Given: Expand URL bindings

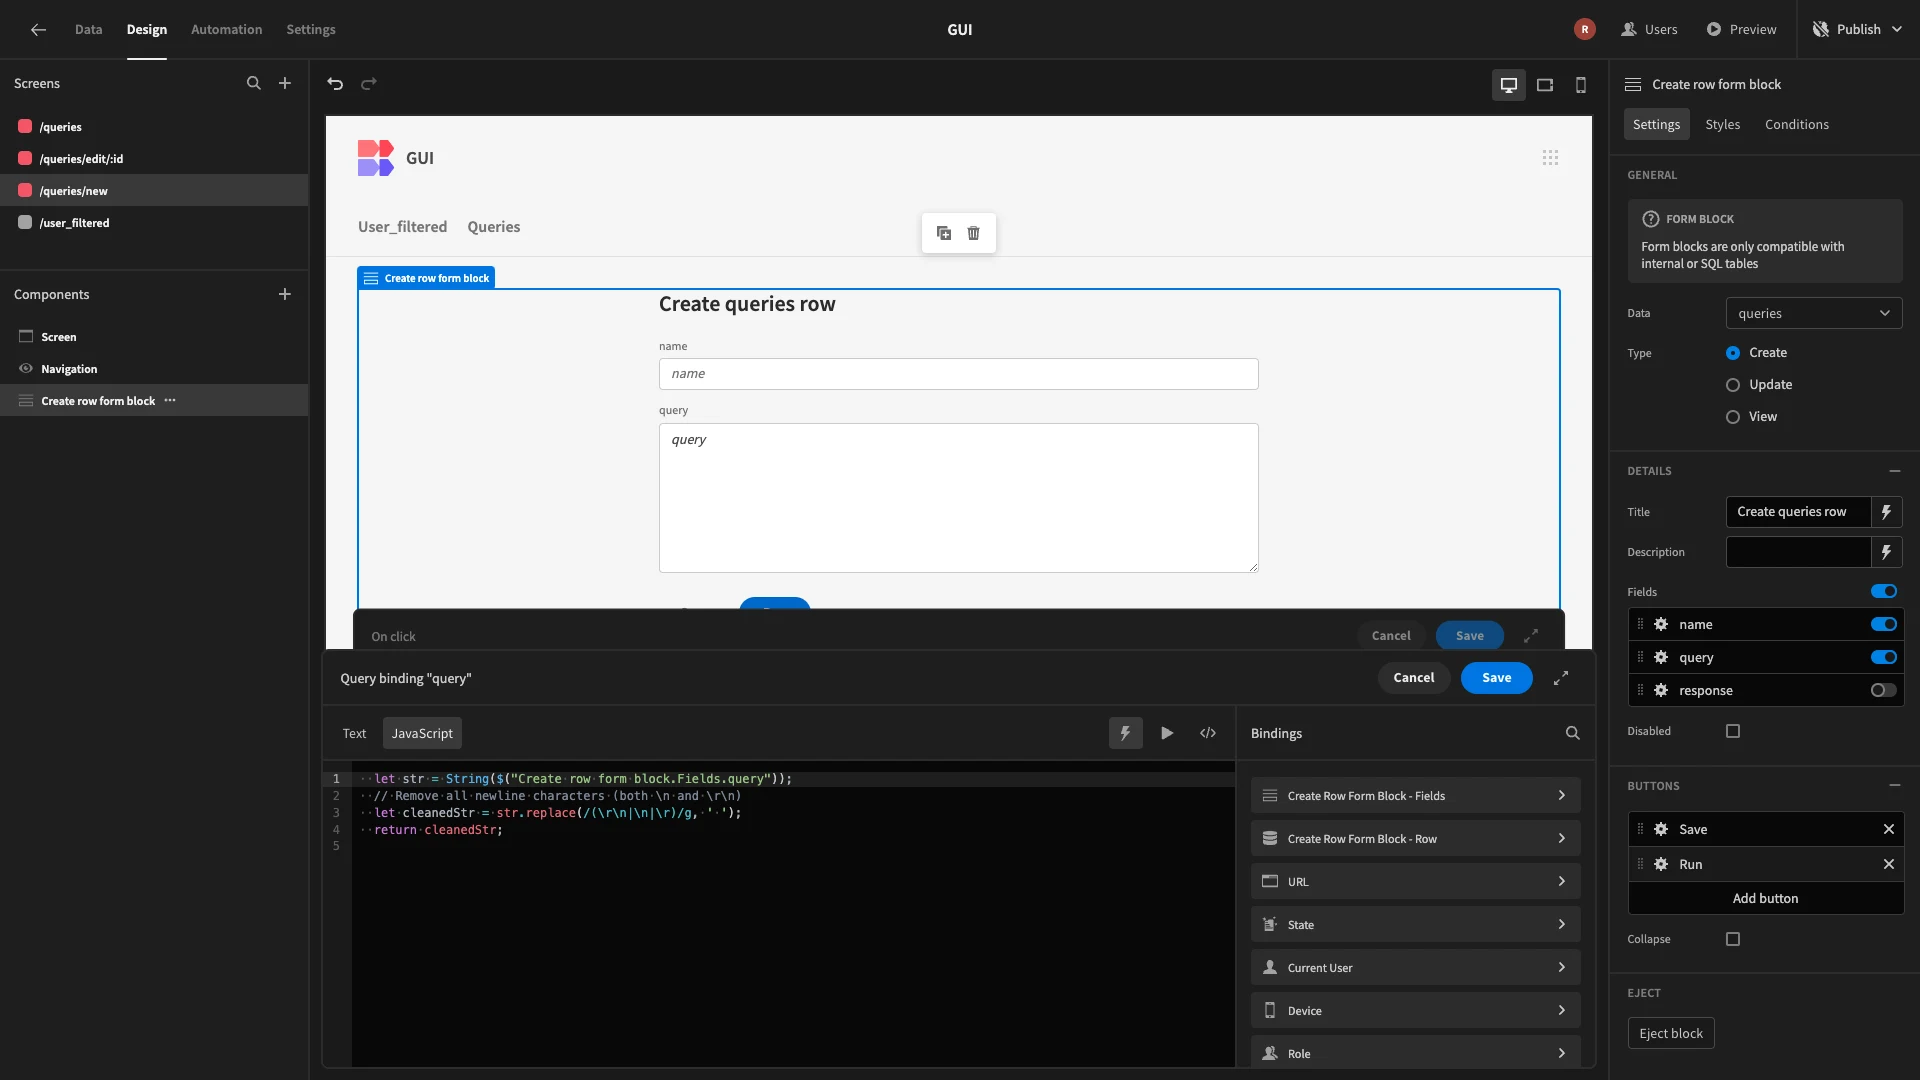Looking at the screenshot, I should pos(1415,882).
